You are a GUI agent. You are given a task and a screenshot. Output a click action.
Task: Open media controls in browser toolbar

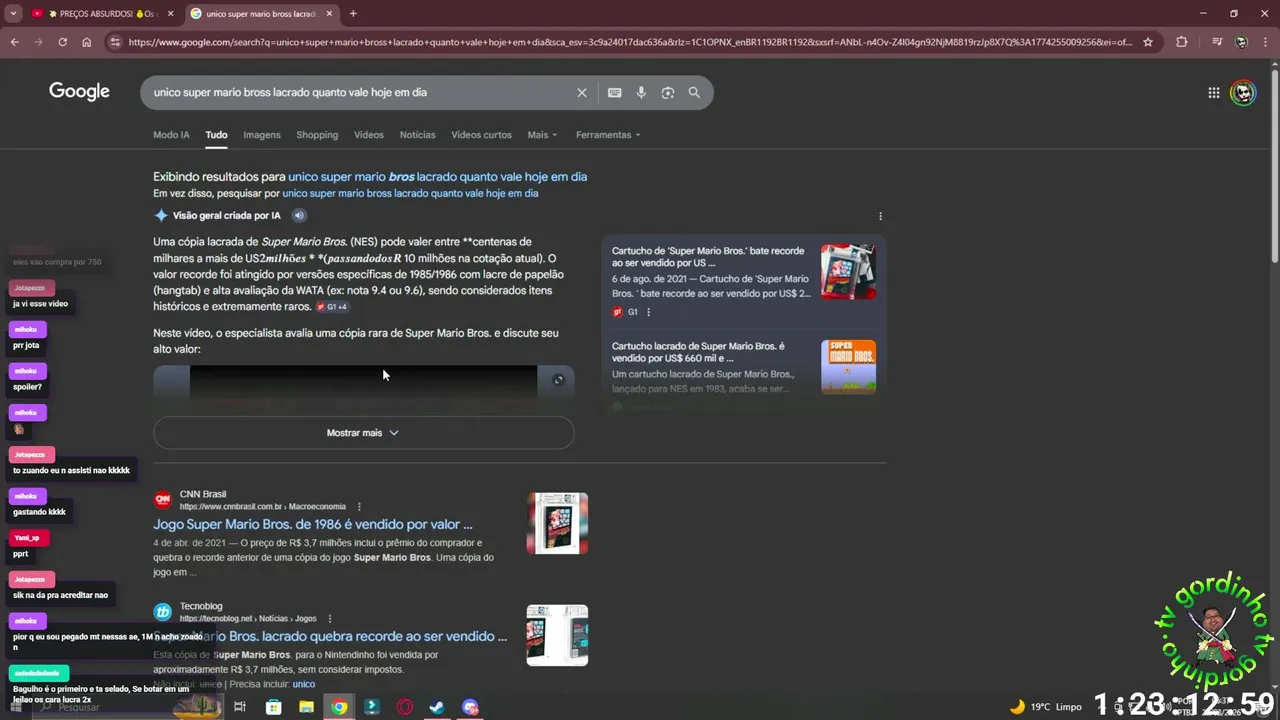point(1216,42)
